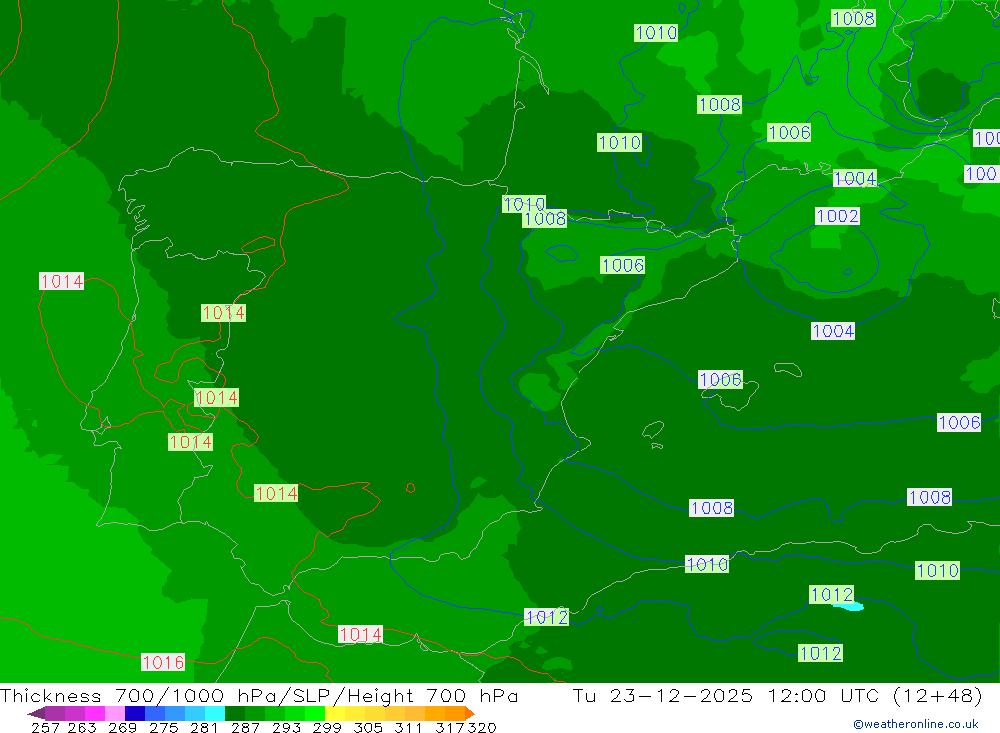Click the legend value 263

(82, 727)
